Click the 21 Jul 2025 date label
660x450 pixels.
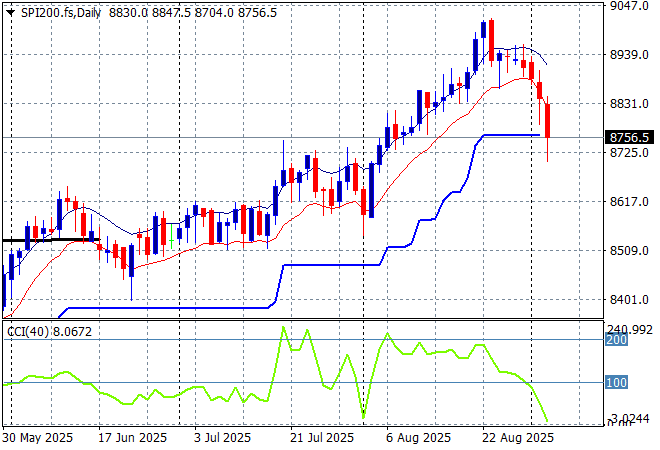(x=322, y=438)
